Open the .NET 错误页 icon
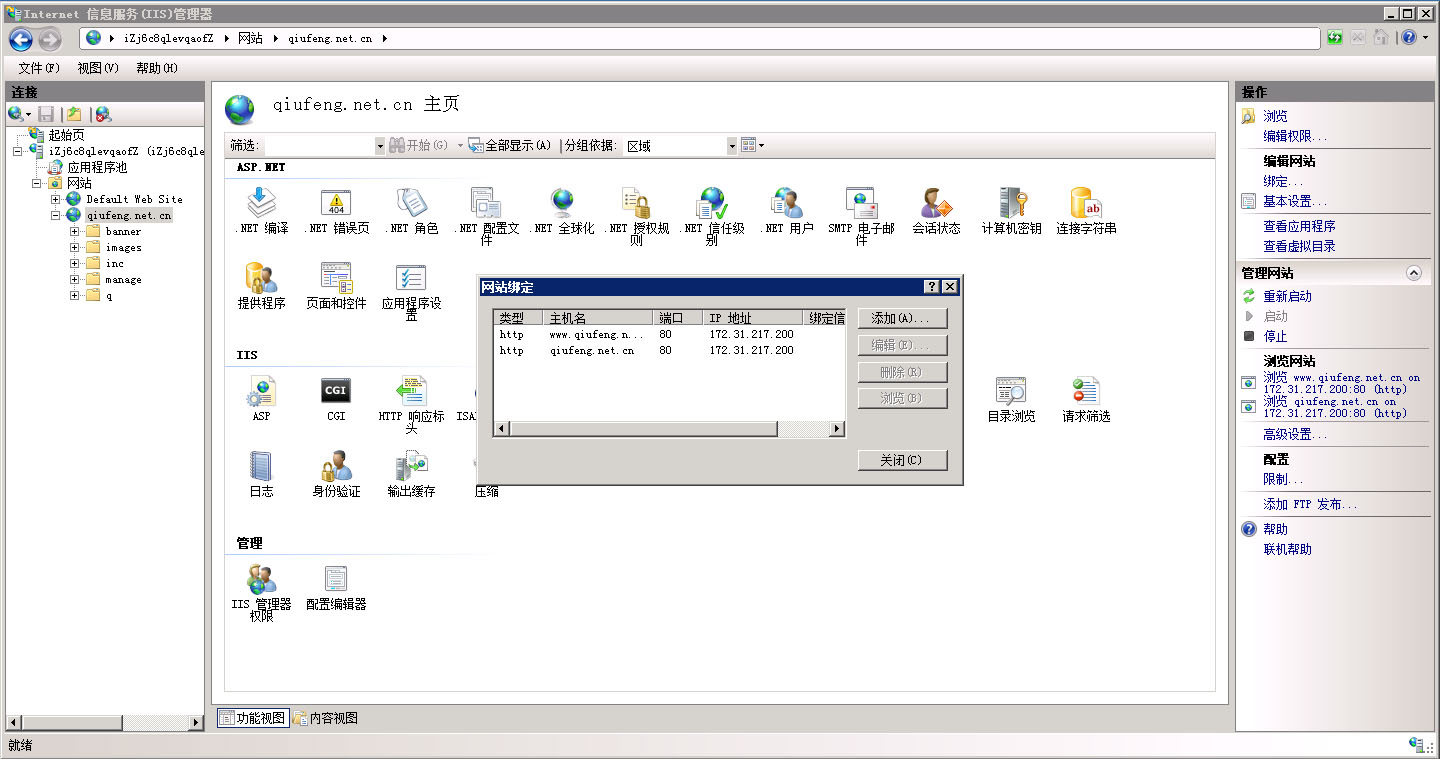 (x=336, y=211)
